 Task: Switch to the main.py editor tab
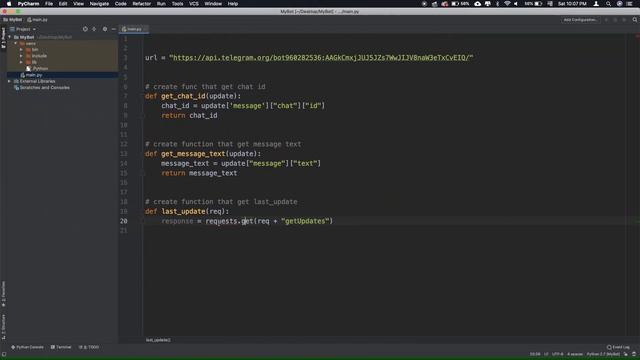click(133, 29)
